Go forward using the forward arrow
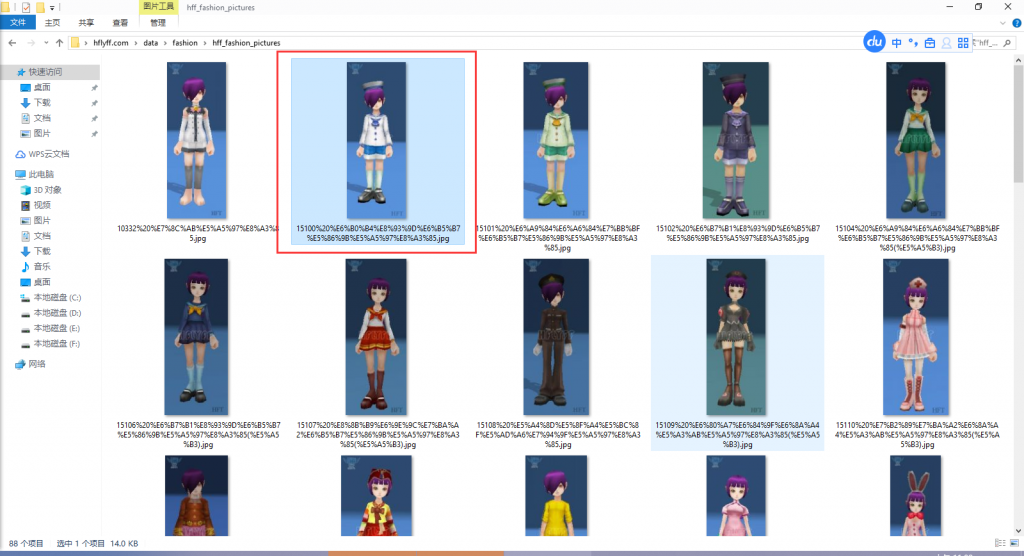This screenshot has width=1024, height=556. pos(31,43)
